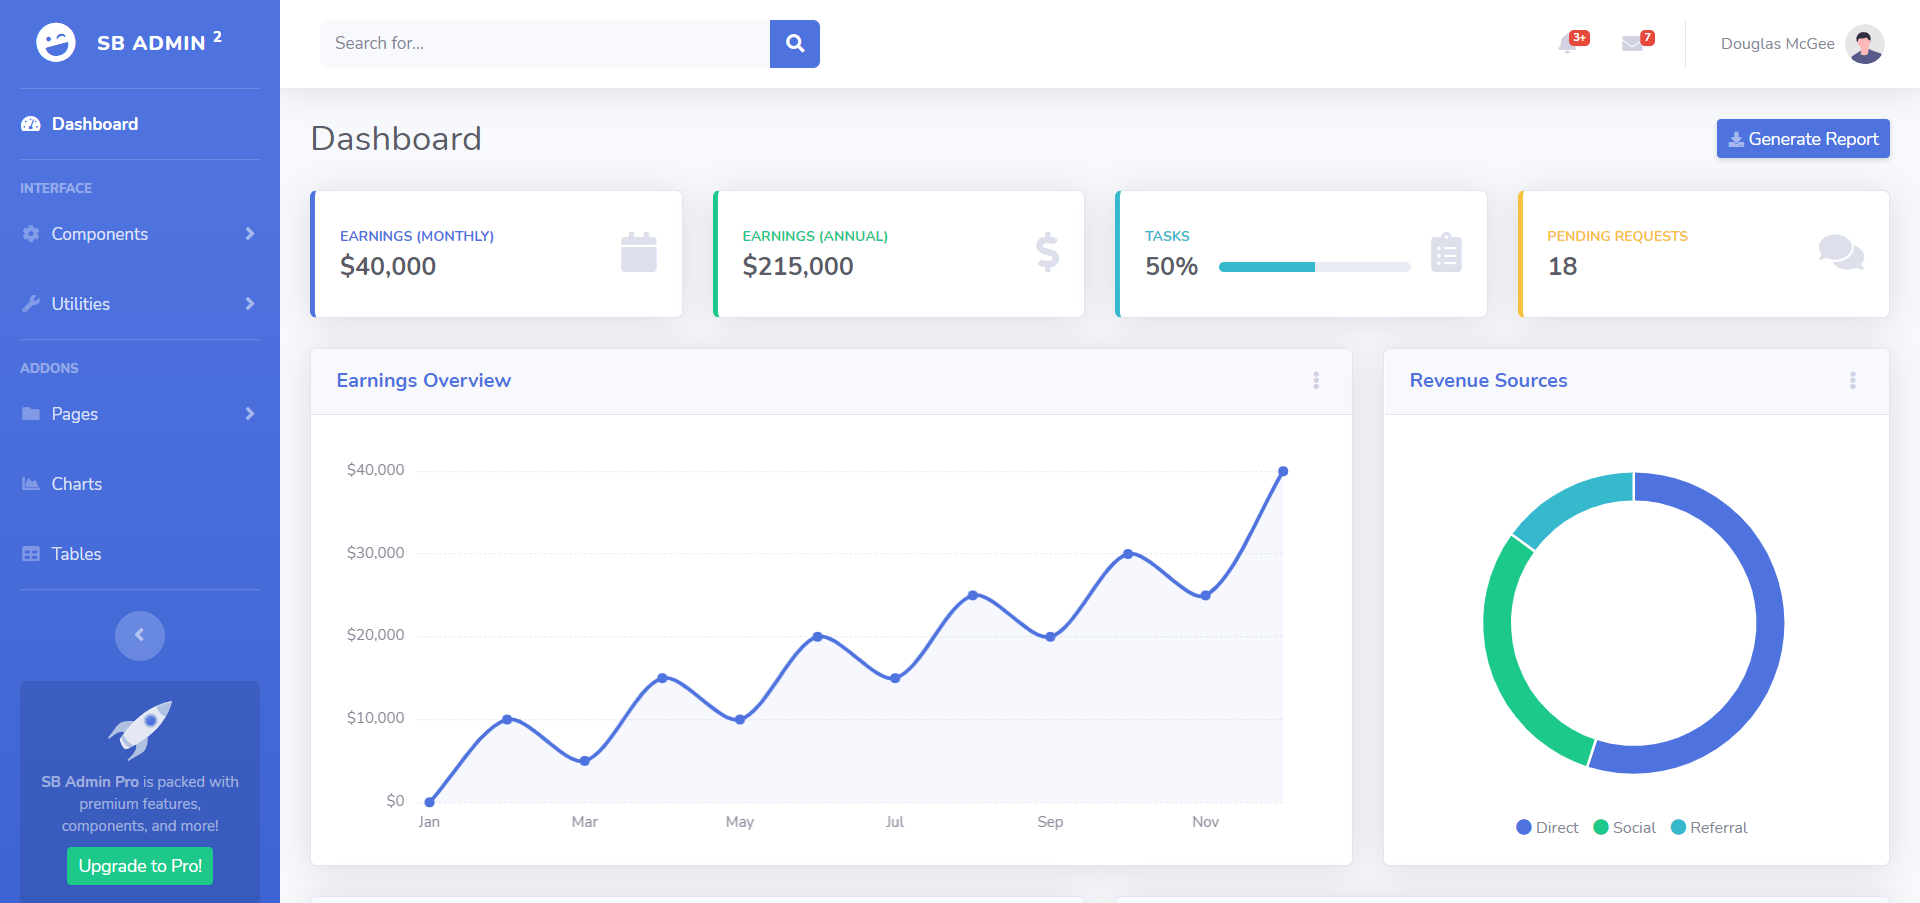
Task: Click the Upgrade to Pro! button
Action: coord(140,866)
